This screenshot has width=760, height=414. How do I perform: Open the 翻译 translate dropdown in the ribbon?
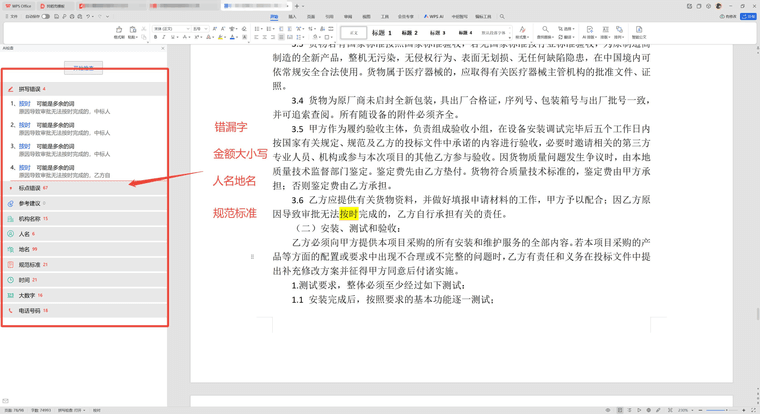pos(566,37)
